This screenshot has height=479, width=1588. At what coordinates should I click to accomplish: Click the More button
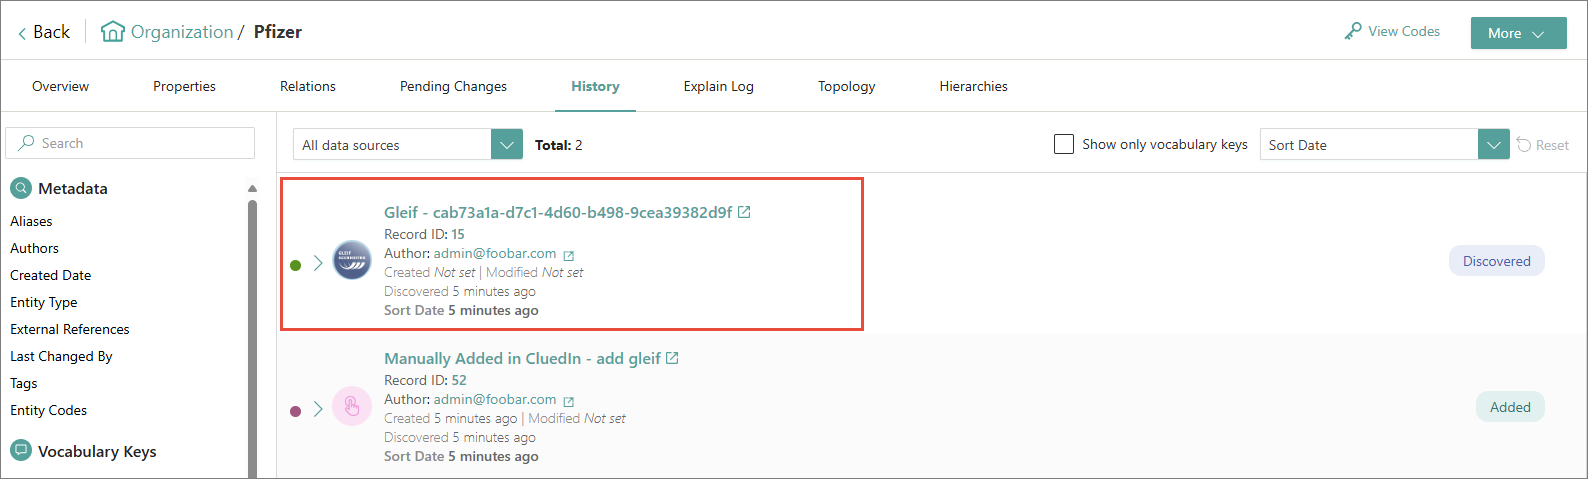coord(1517,33)
